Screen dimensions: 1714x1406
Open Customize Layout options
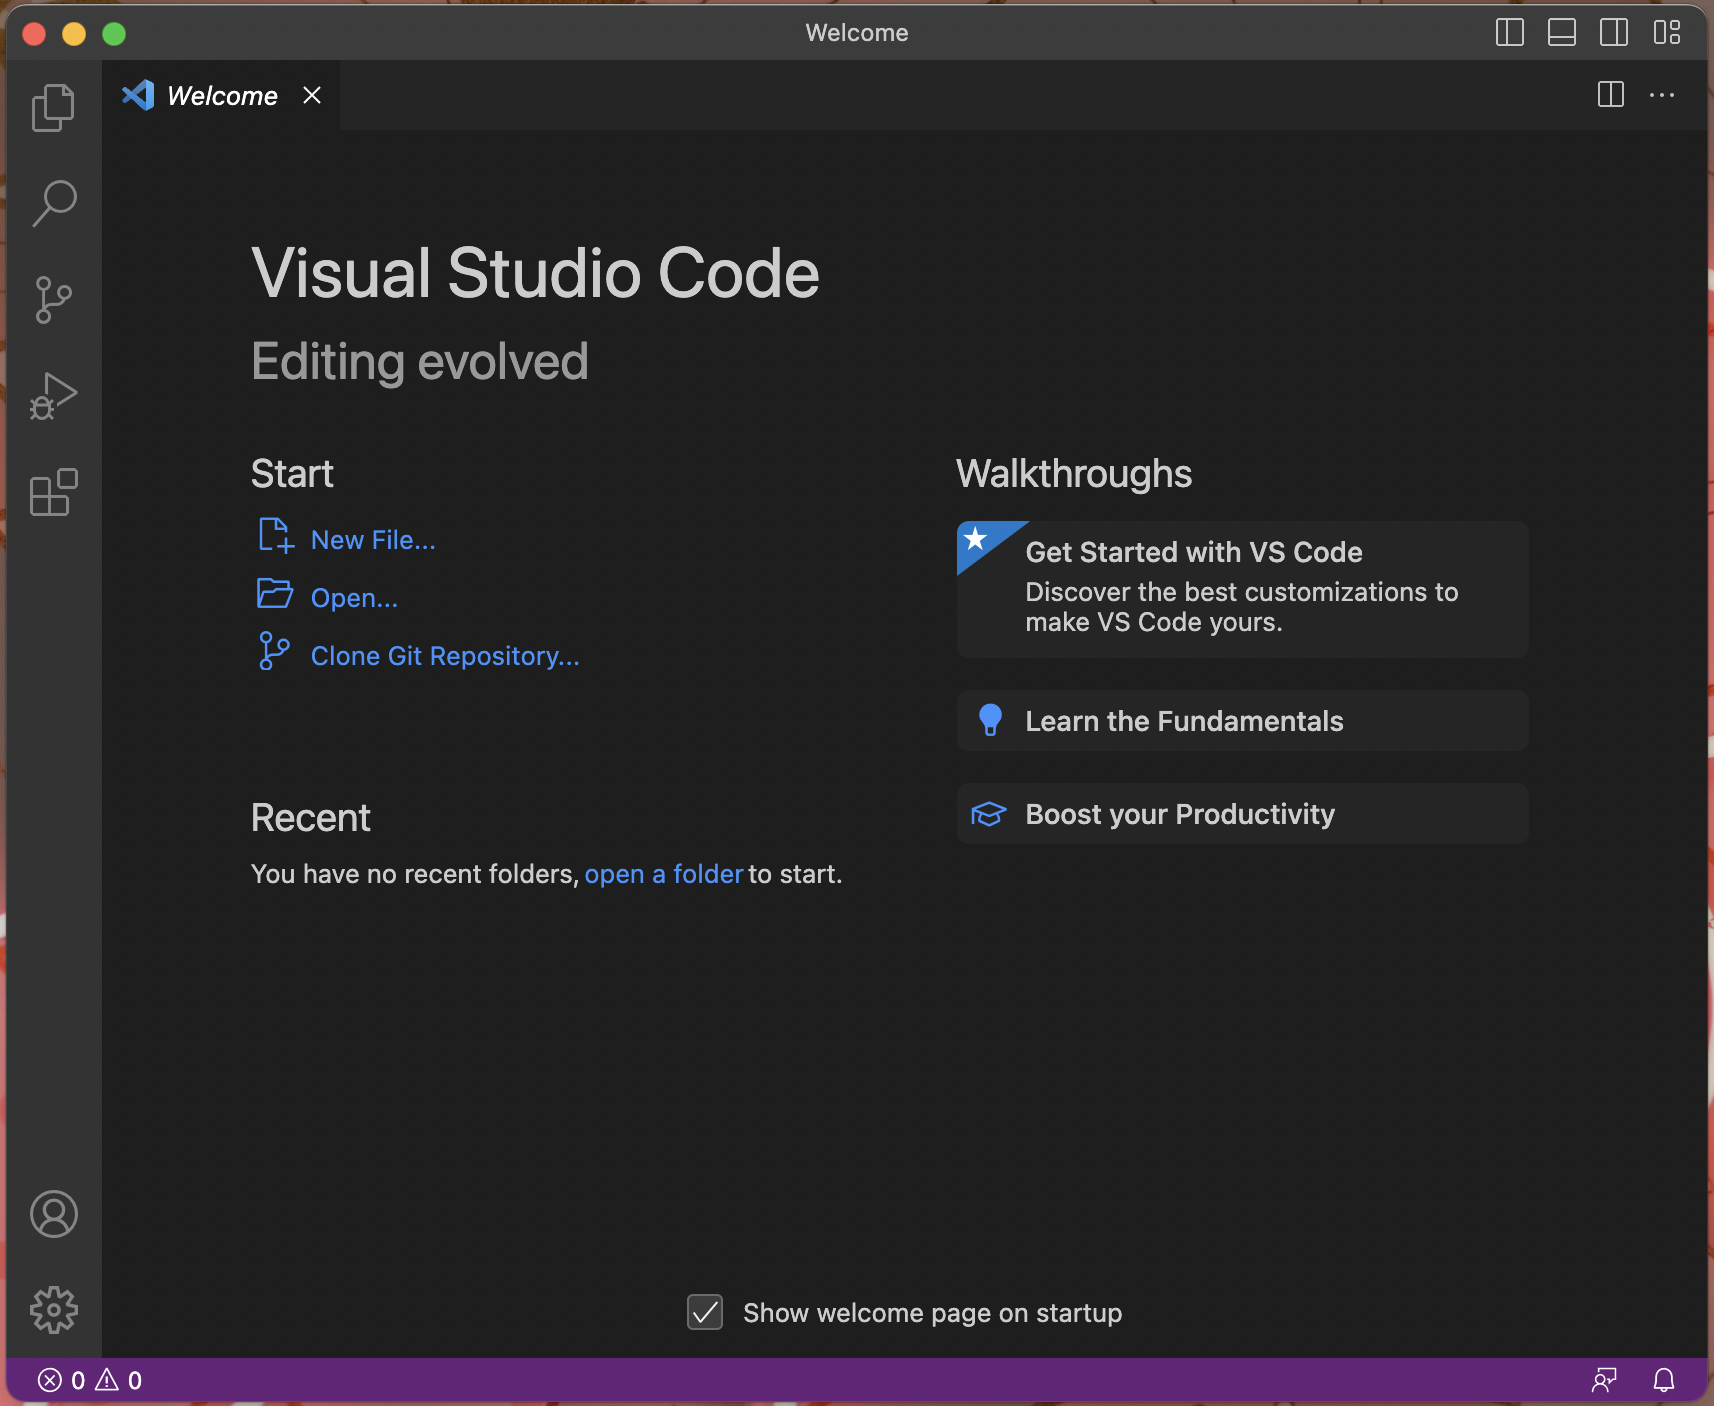pyautogui.click(x=1667, y=32)
